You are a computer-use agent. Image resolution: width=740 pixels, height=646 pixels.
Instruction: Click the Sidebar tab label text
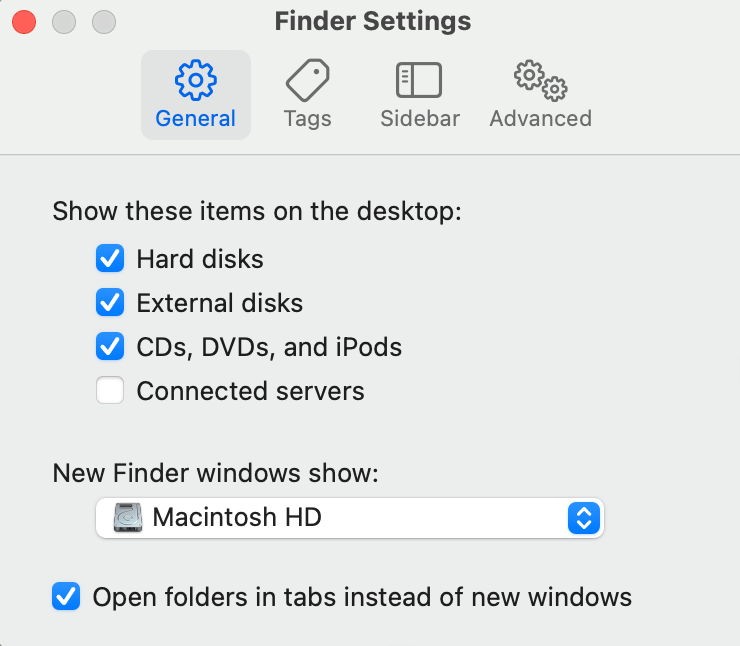coord(420,118)
